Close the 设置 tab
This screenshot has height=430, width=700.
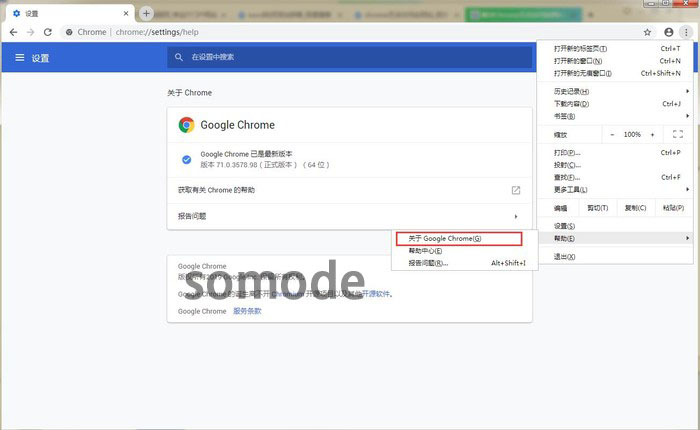(126, 13)
